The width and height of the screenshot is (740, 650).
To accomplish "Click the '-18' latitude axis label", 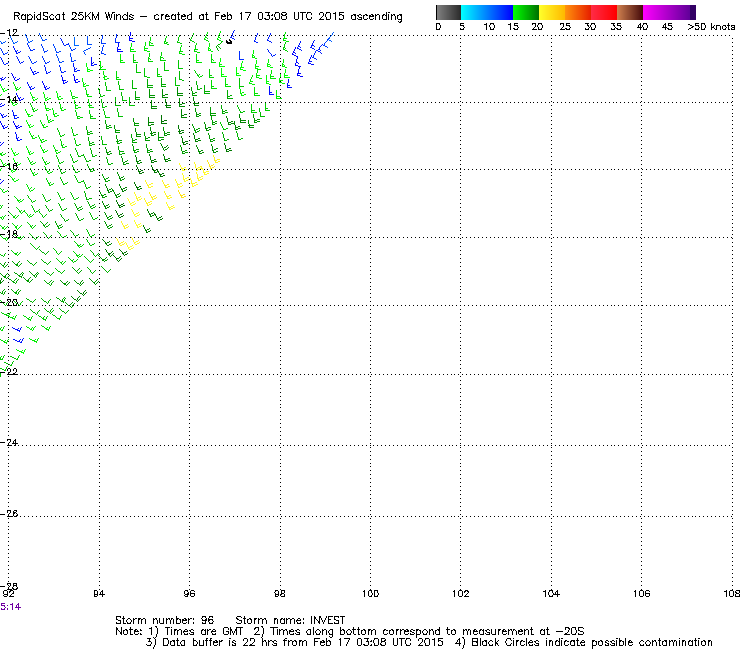I will 9,234.
